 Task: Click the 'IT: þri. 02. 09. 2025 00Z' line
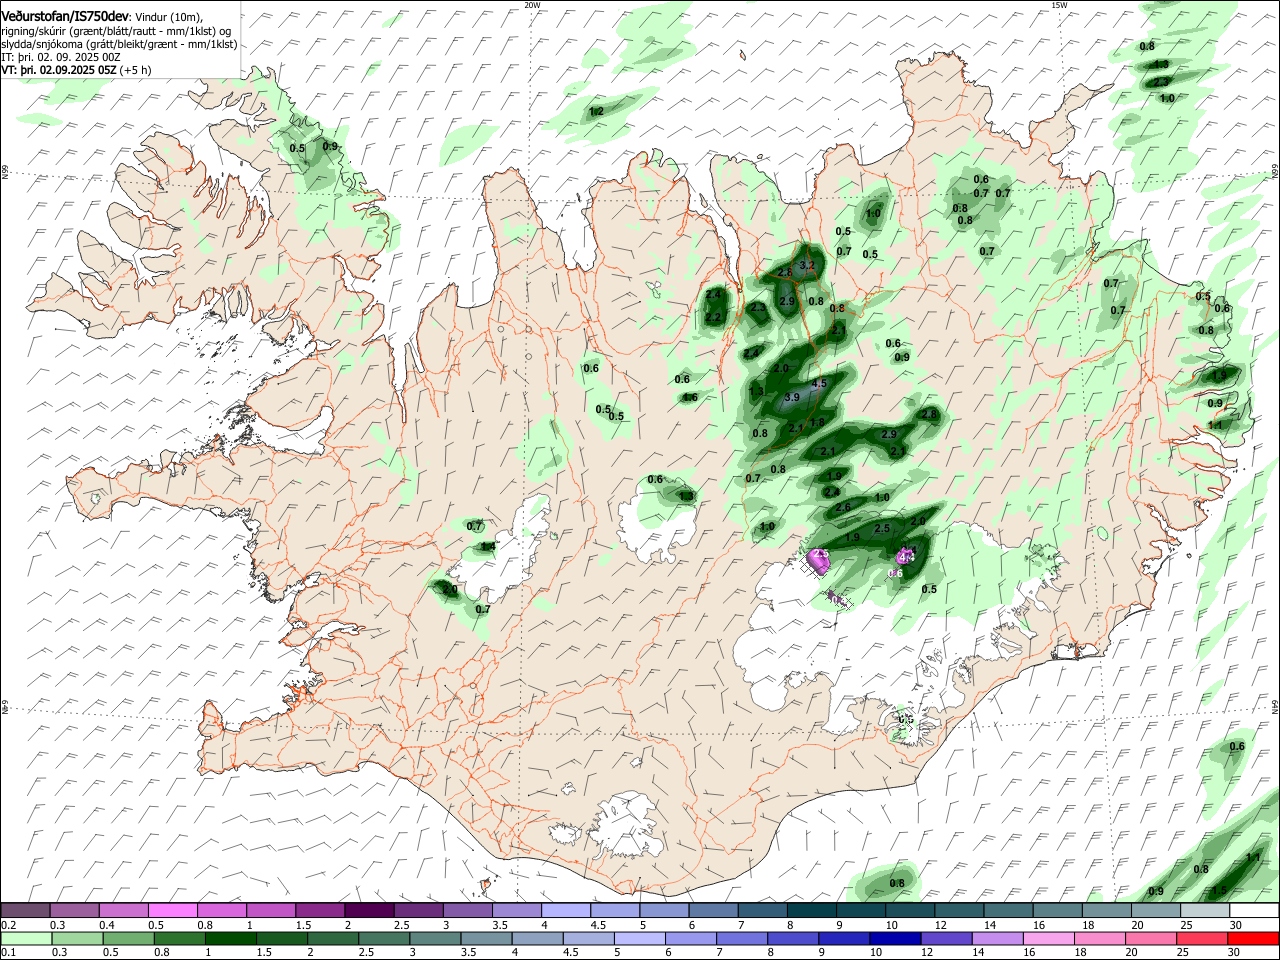tap(61, 57)
